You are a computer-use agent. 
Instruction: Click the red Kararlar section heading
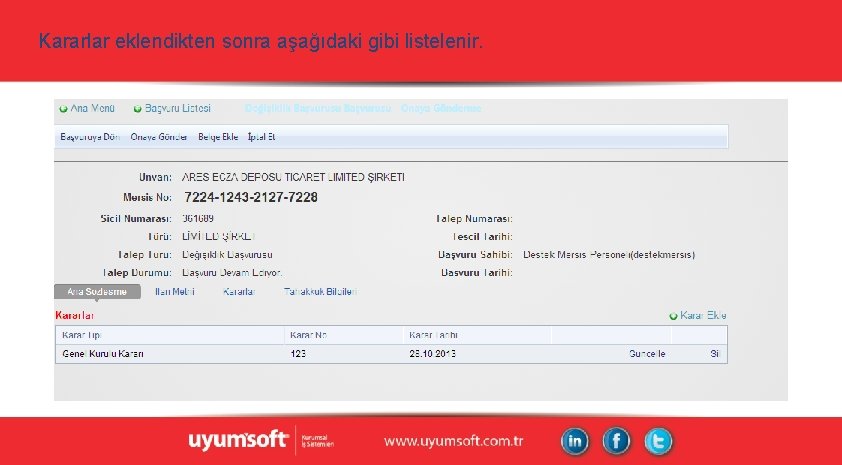click(x=75, y=315)
